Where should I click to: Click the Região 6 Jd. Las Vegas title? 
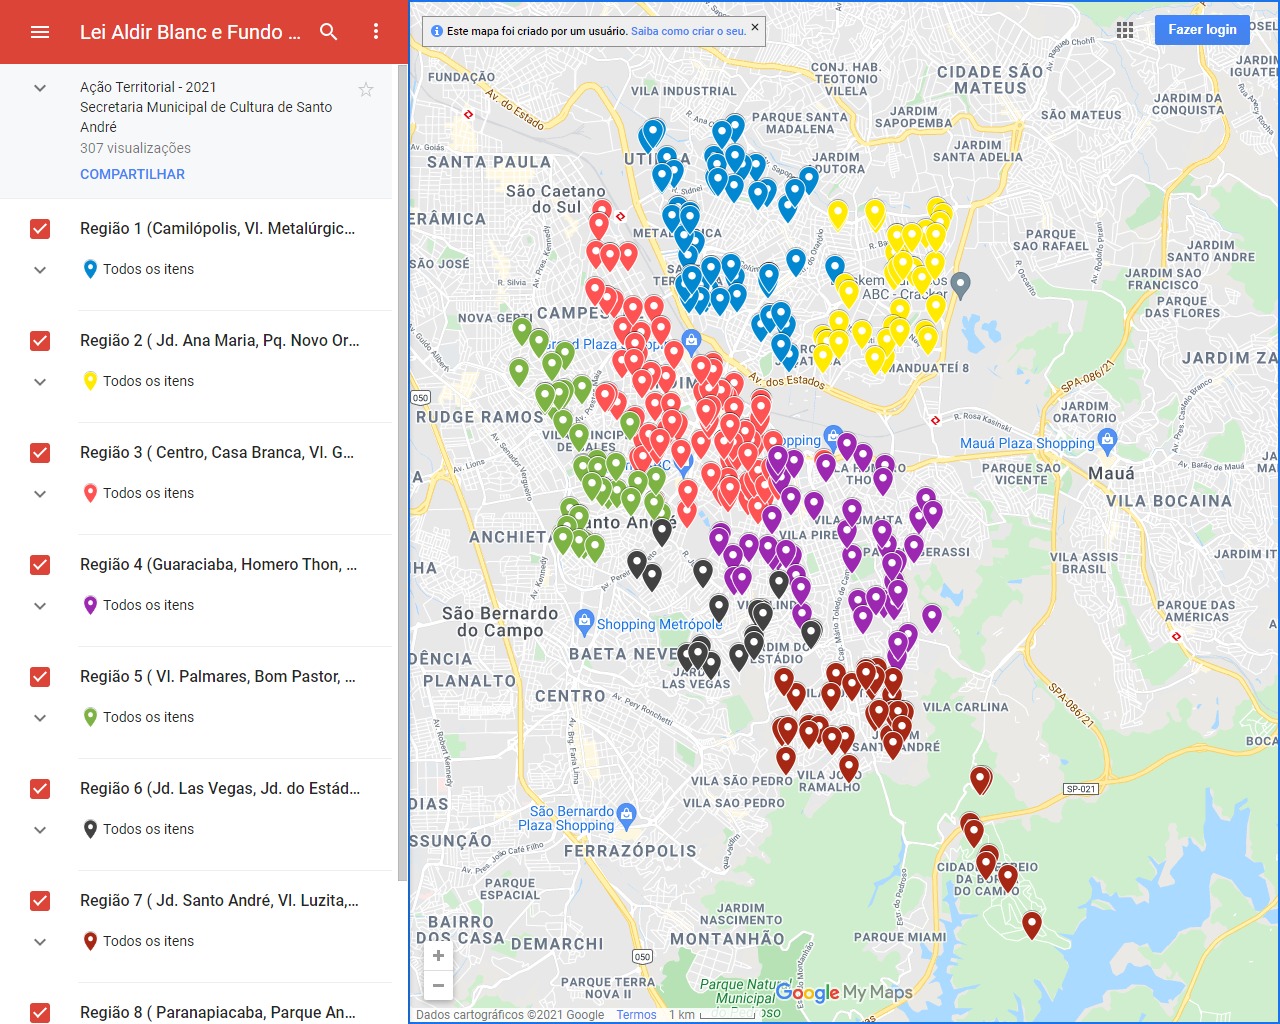pyautogui.click(x=220, y=789)
